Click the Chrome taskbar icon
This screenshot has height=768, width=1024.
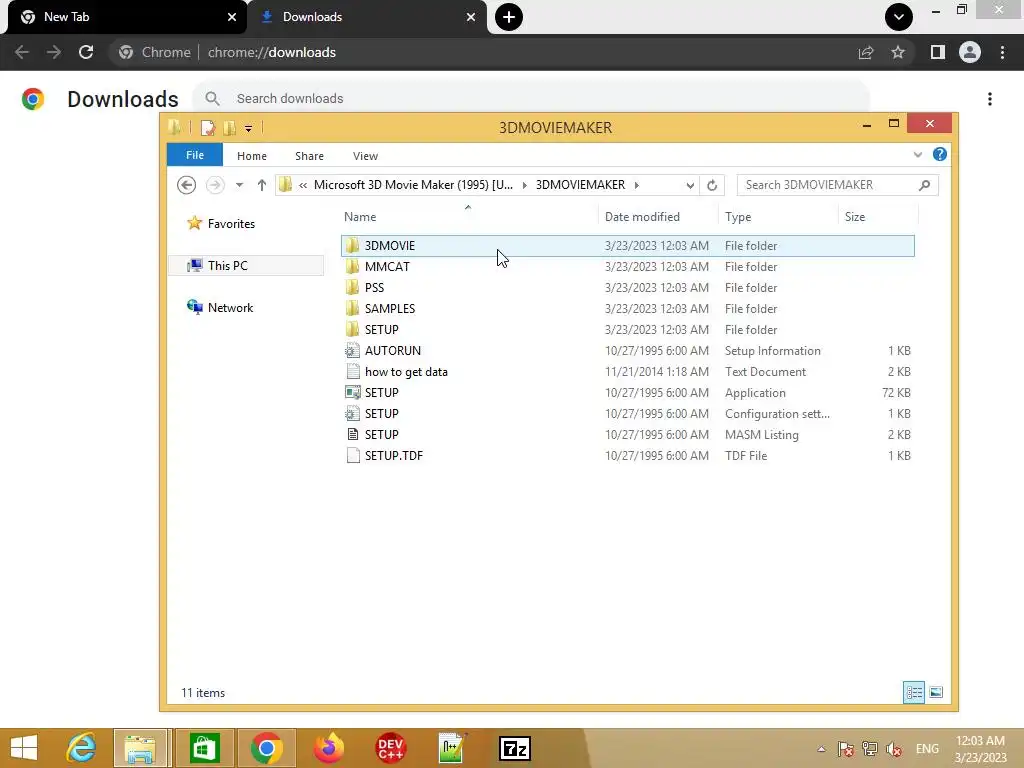click(x=266, y=748)
